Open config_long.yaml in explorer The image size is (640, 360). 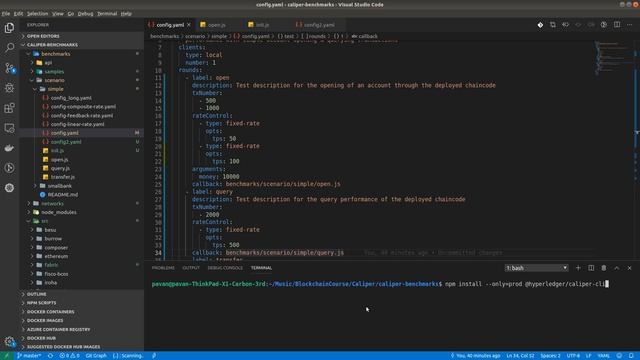[x=71, y=98]
